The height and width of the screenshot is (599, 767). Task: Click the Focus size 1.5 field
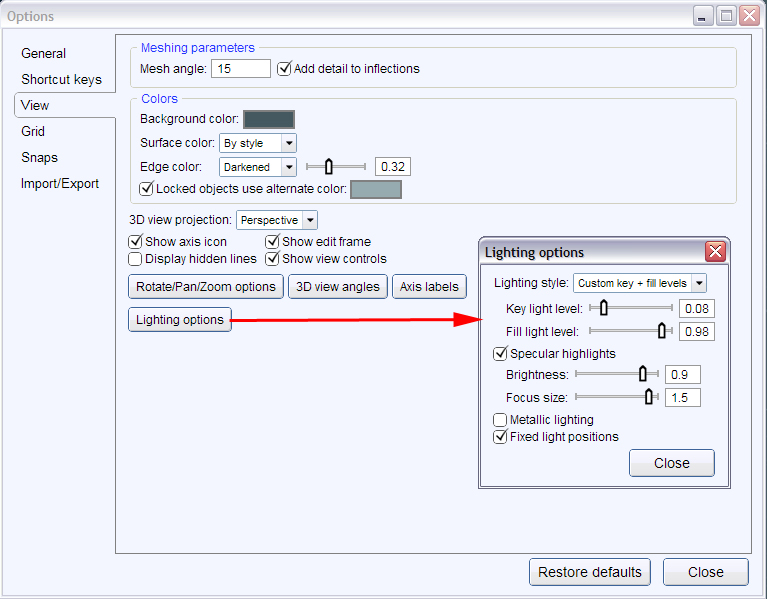tap(683, 398)
